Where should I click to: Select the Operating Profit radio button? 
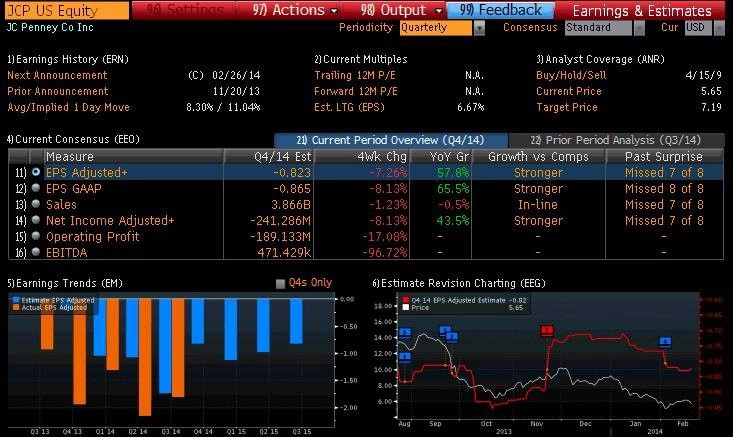pyautogui.click(x=36, y=236)
